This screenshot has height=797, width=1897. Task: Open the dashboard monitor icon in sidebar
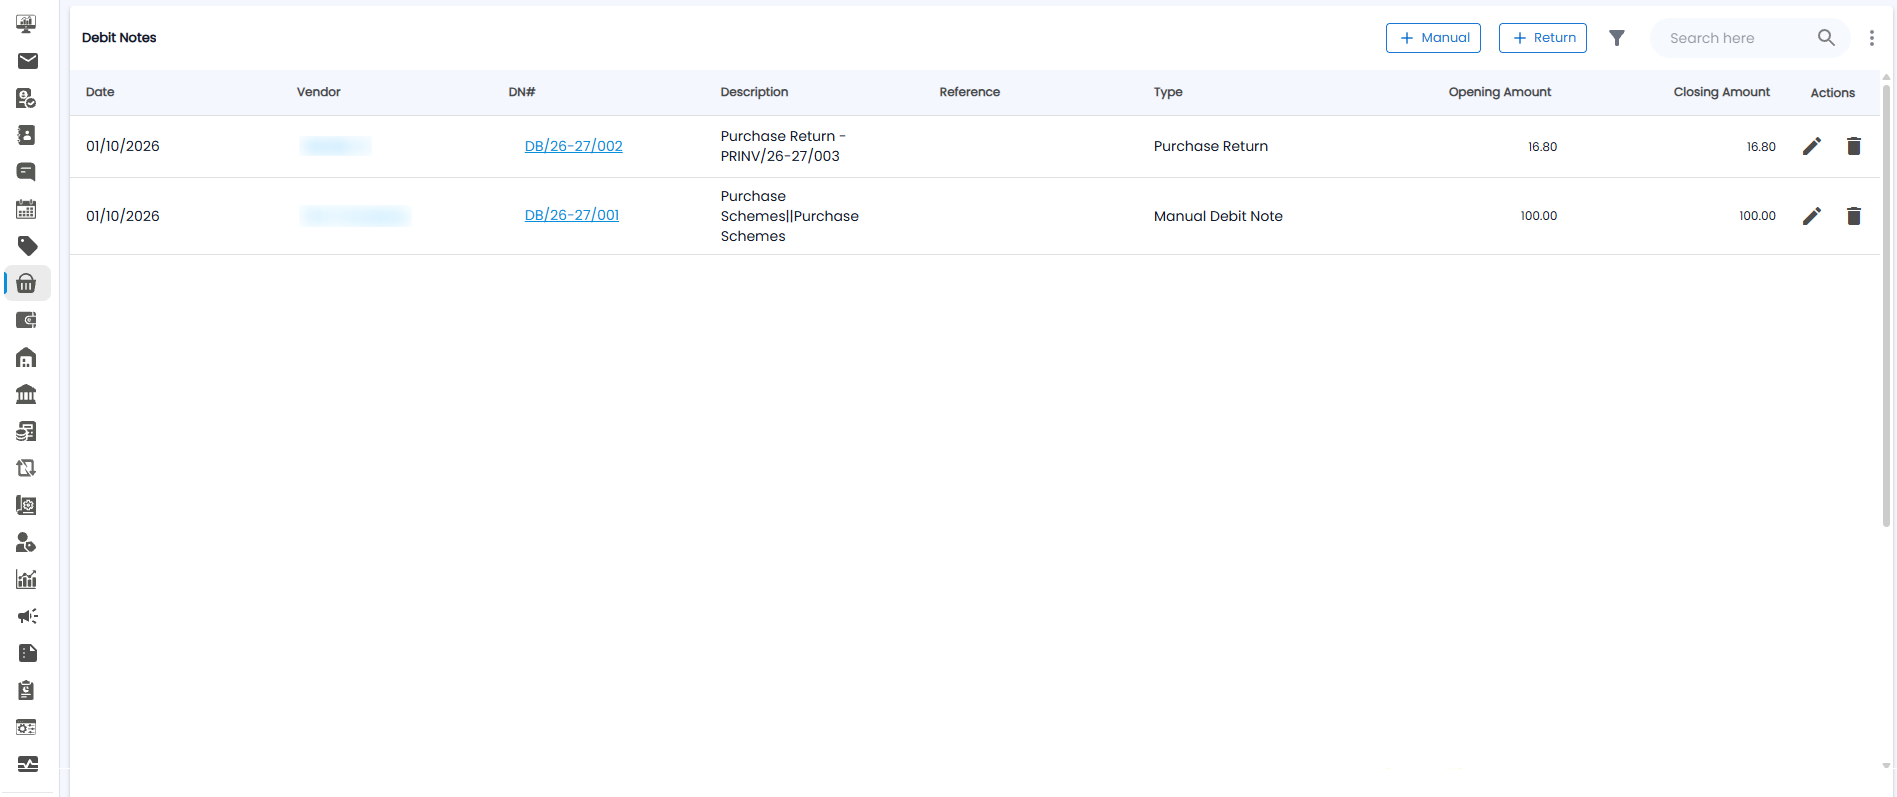tap(27, 24)
